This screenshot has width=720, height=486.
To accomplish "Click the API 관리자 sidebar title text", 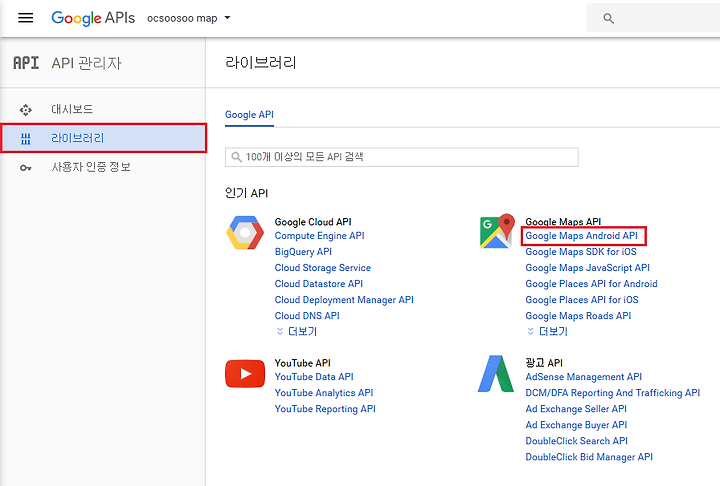I will tap(86, 63).
